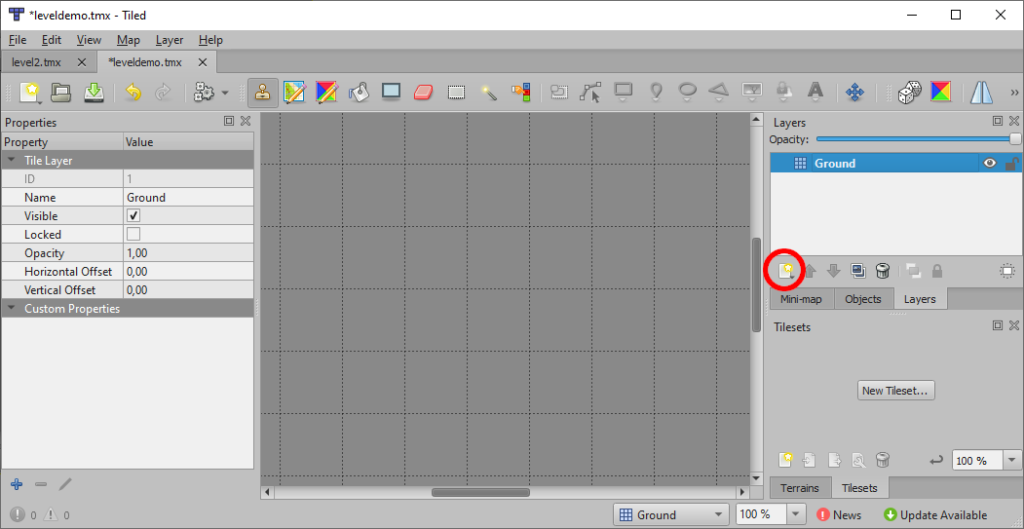
Task: Click the New map toolbar icon
Action: click(x=30, y=93)
